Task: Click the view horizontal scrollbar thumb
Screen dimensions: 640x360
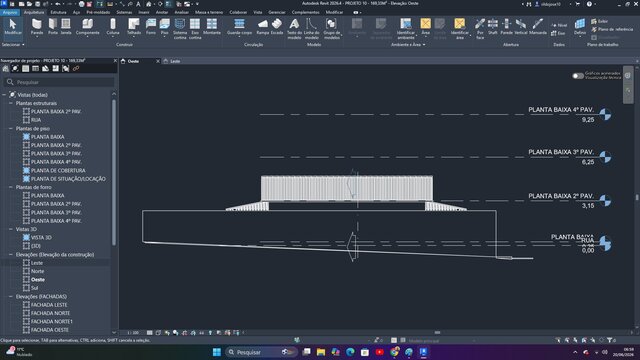Action: 437,333
